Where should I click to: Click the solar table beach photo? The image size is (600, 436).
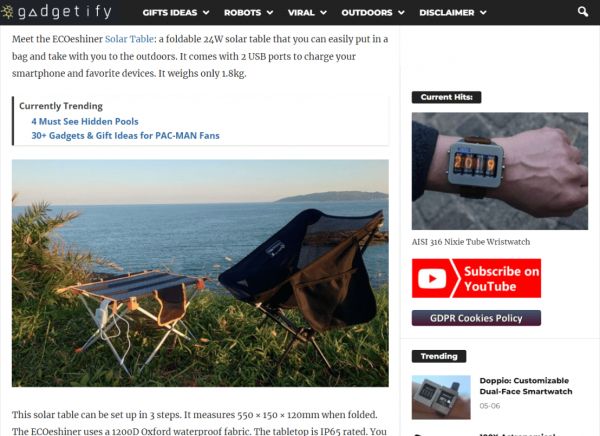tap(200, 273)
